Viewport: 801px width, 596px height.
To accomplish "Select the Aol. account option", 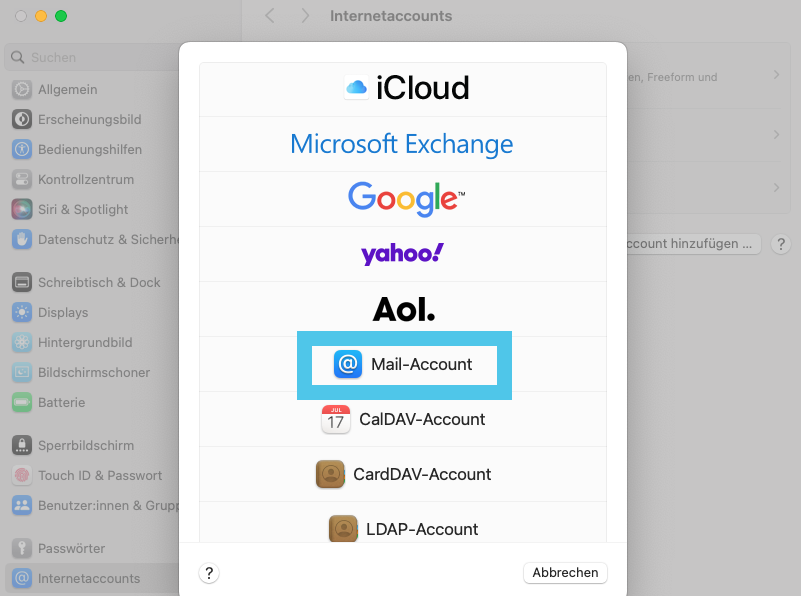I will 403,309.
